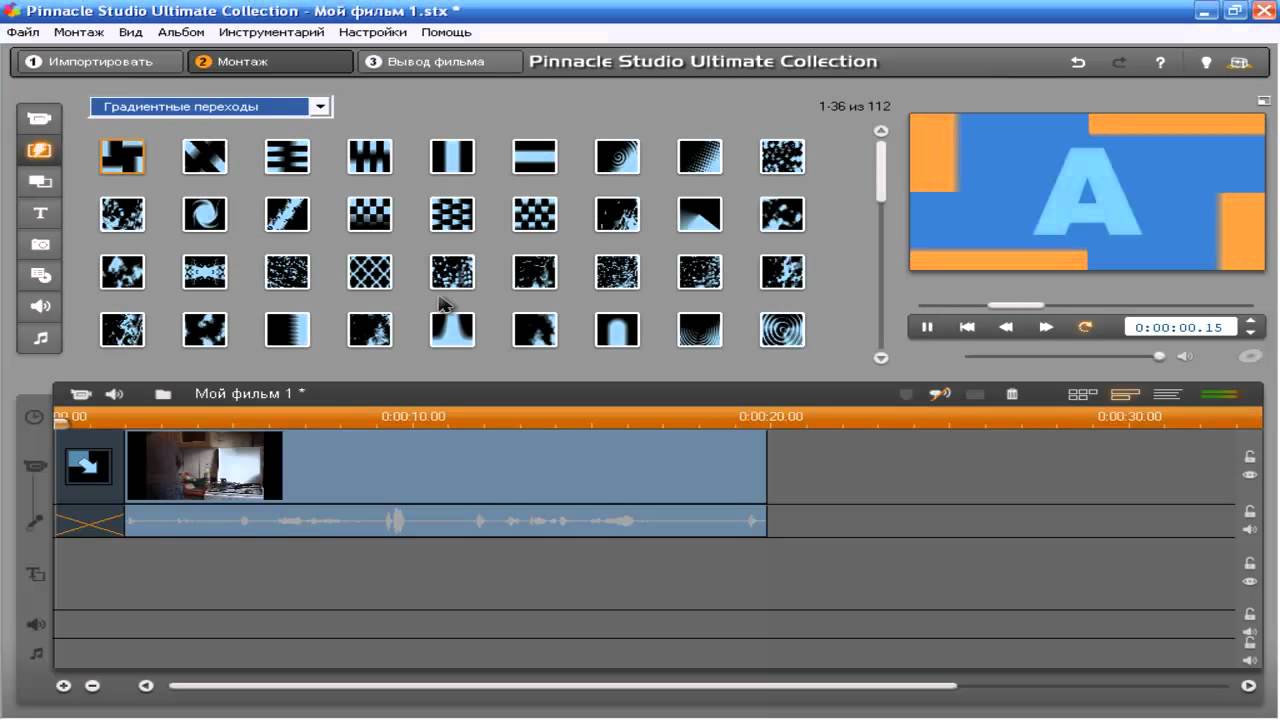The height and width of the screenshot is (720, 1280).
Task: Mute the original audio track
Action: (1250, 529)
